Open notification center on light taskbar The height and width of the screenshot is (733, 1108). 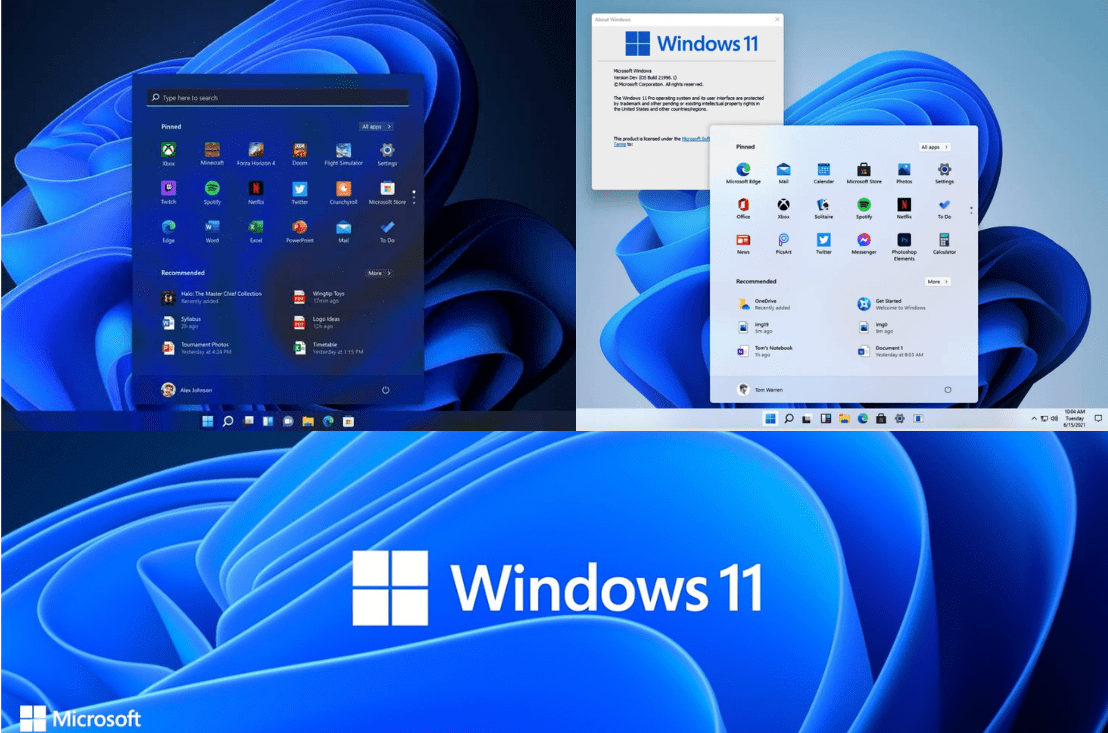click(1097, 418)
